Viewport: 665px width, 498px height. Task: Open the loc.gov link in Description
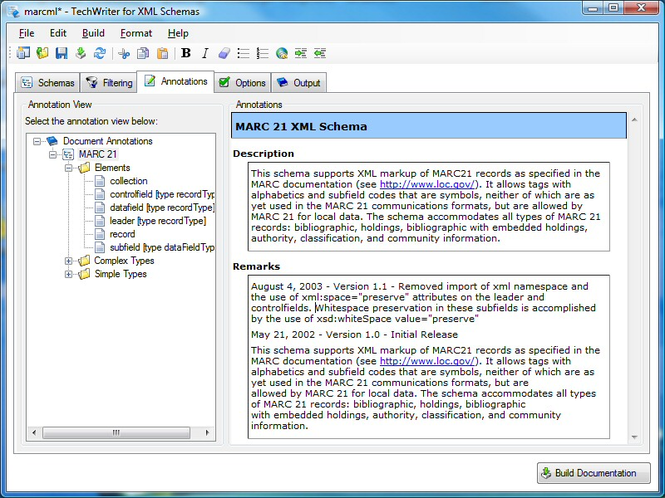tap(427, 185)
